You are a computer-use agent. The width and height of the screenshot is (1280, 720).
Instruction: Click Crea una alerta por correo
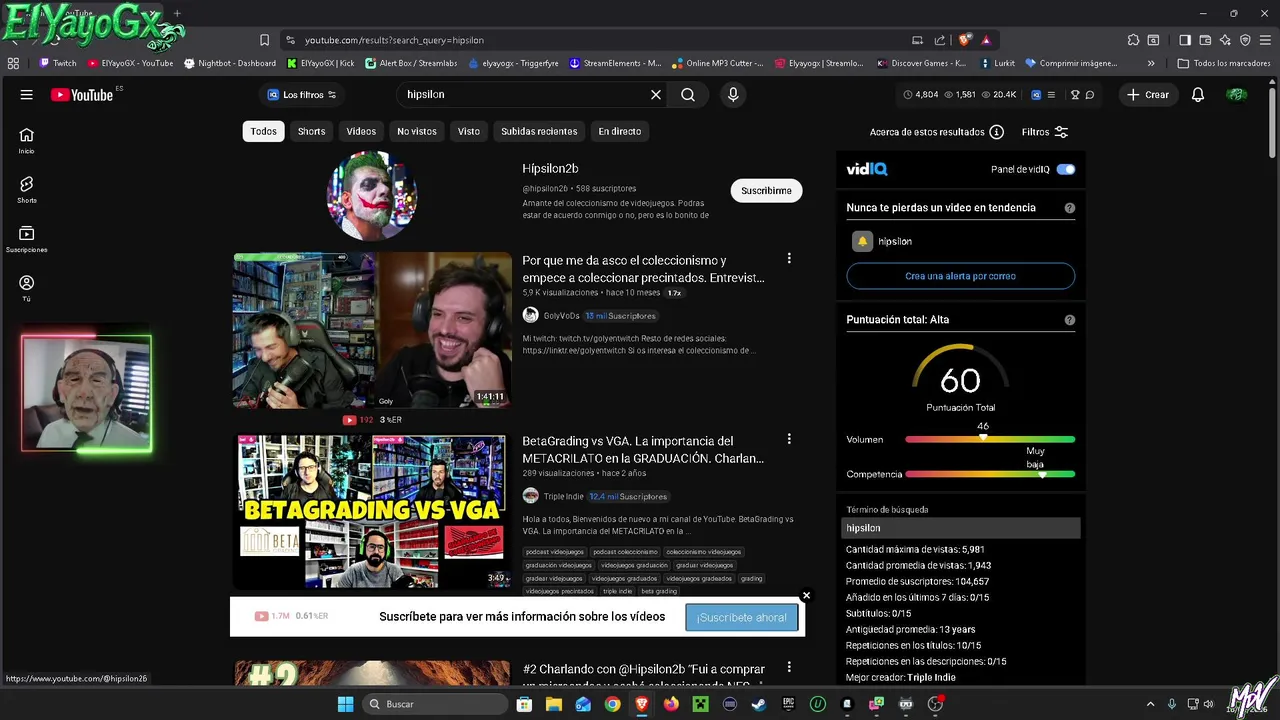coord(960,276)
